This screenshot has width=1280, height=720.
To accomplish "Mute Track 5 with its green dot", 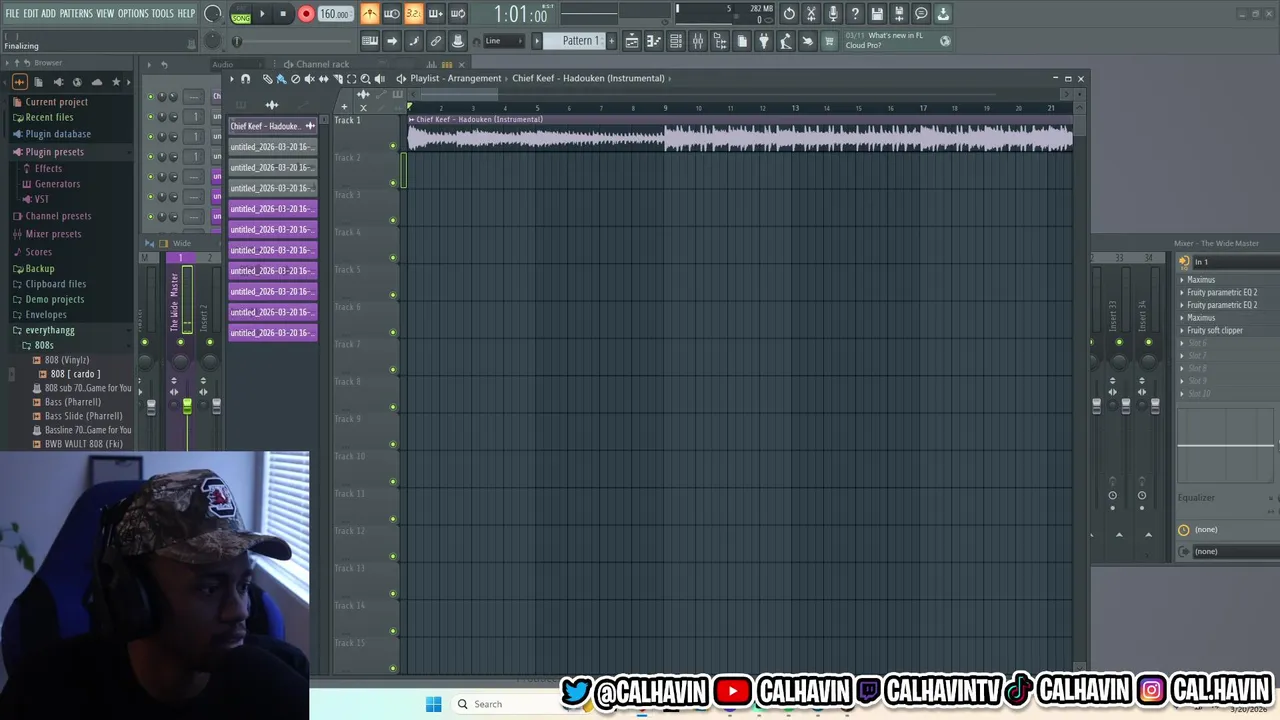I will (x=393, y=295).
